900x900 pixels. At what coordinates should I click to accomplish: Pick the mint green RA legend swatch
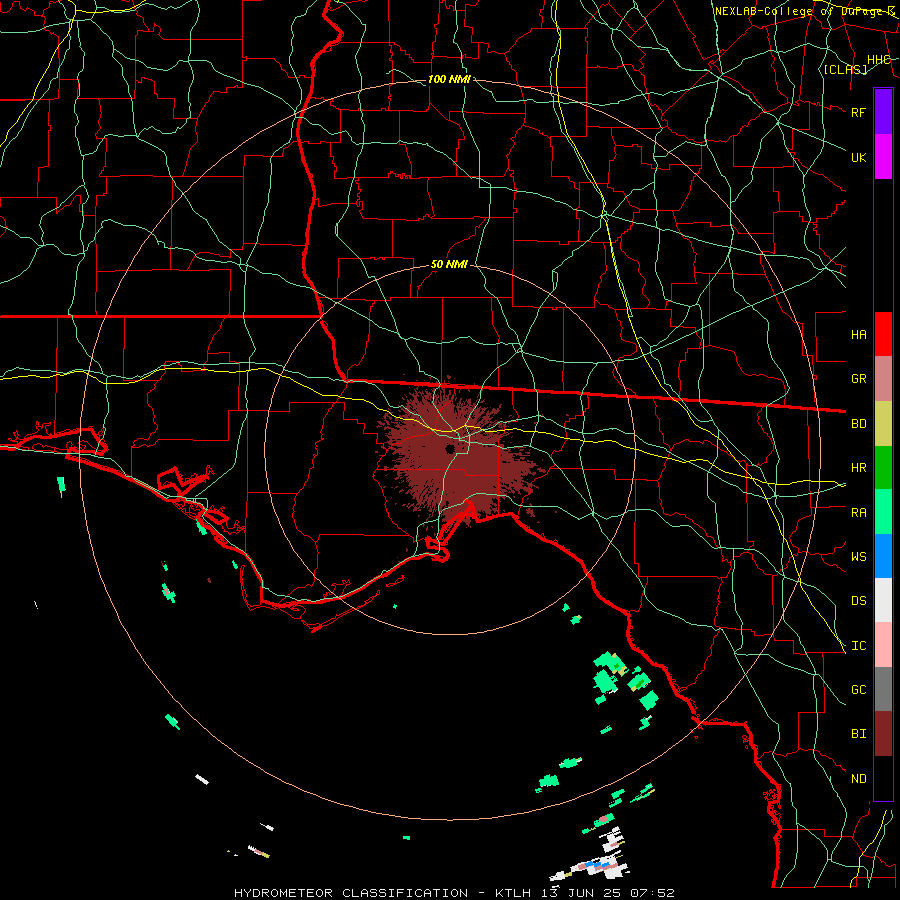coord(883,512)
